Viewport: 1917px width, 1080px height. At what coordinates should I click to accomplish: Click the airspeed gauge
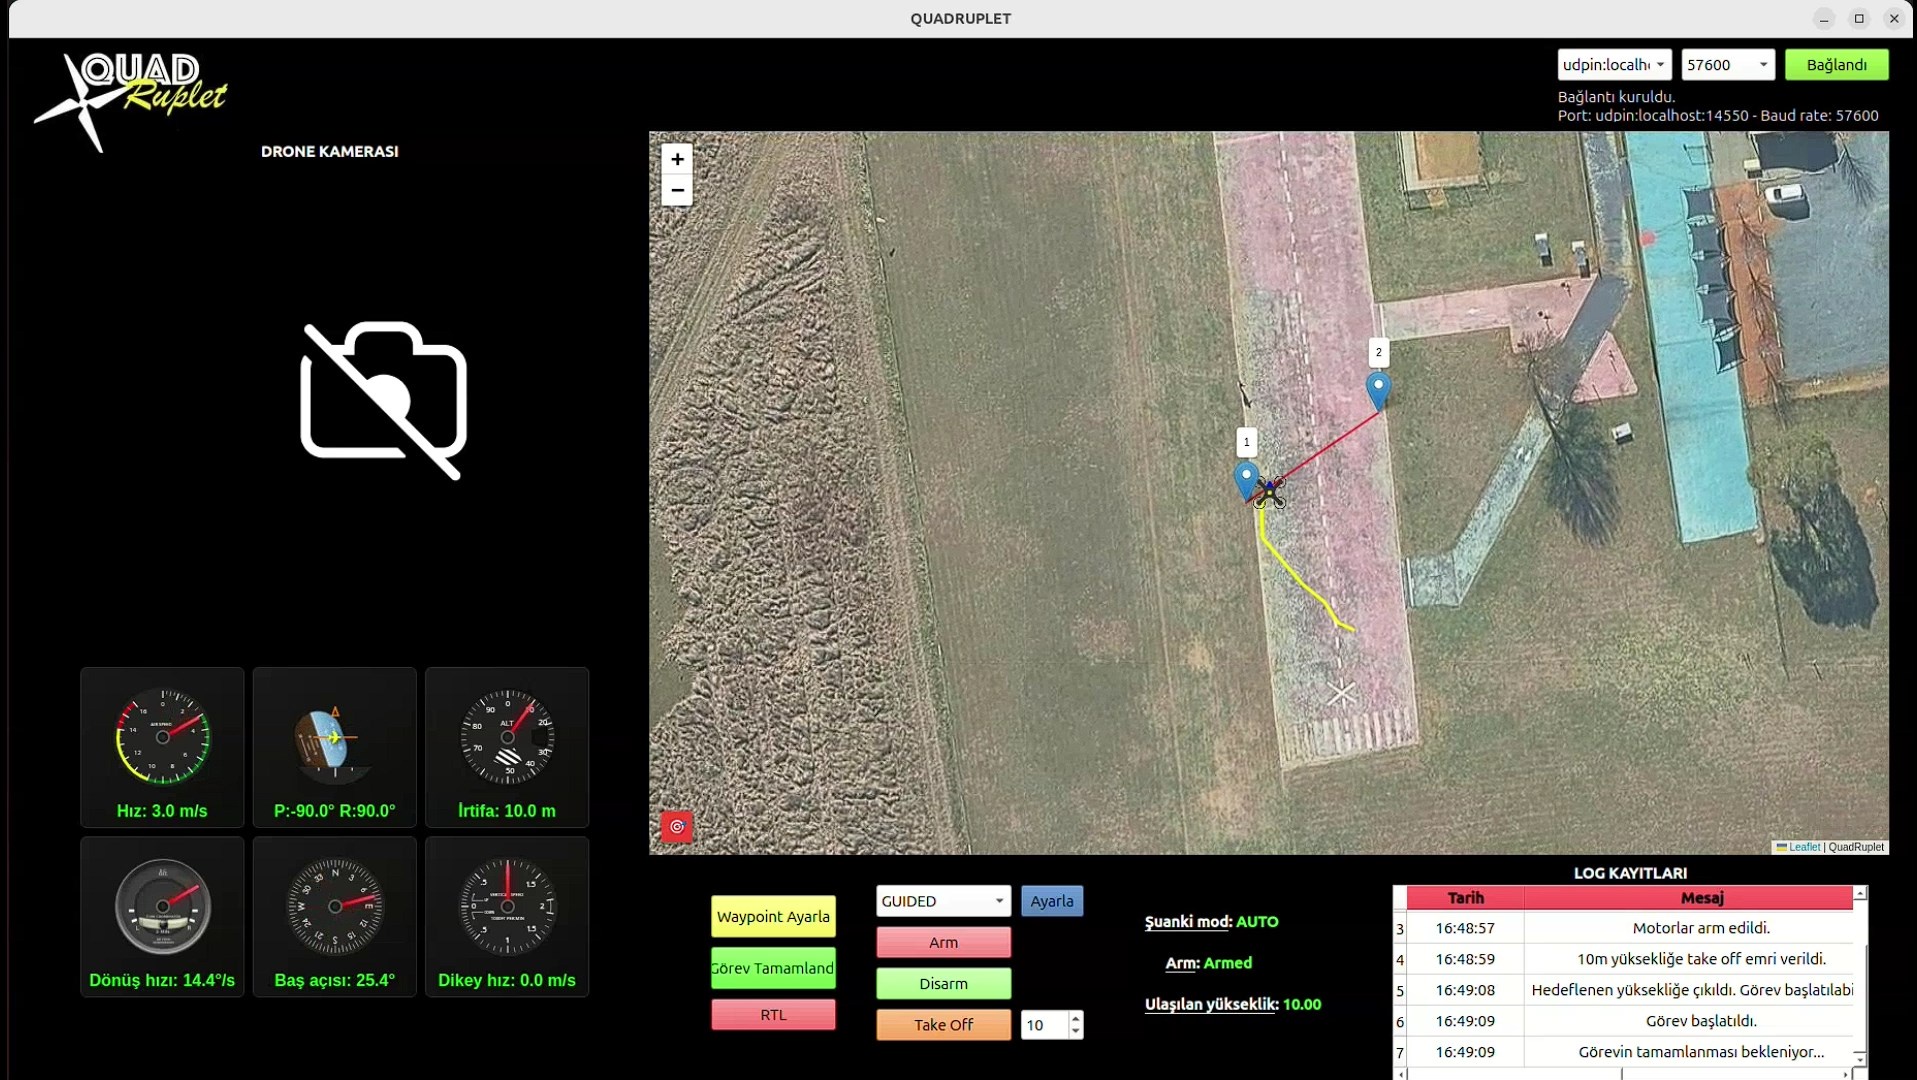[162, 737]
